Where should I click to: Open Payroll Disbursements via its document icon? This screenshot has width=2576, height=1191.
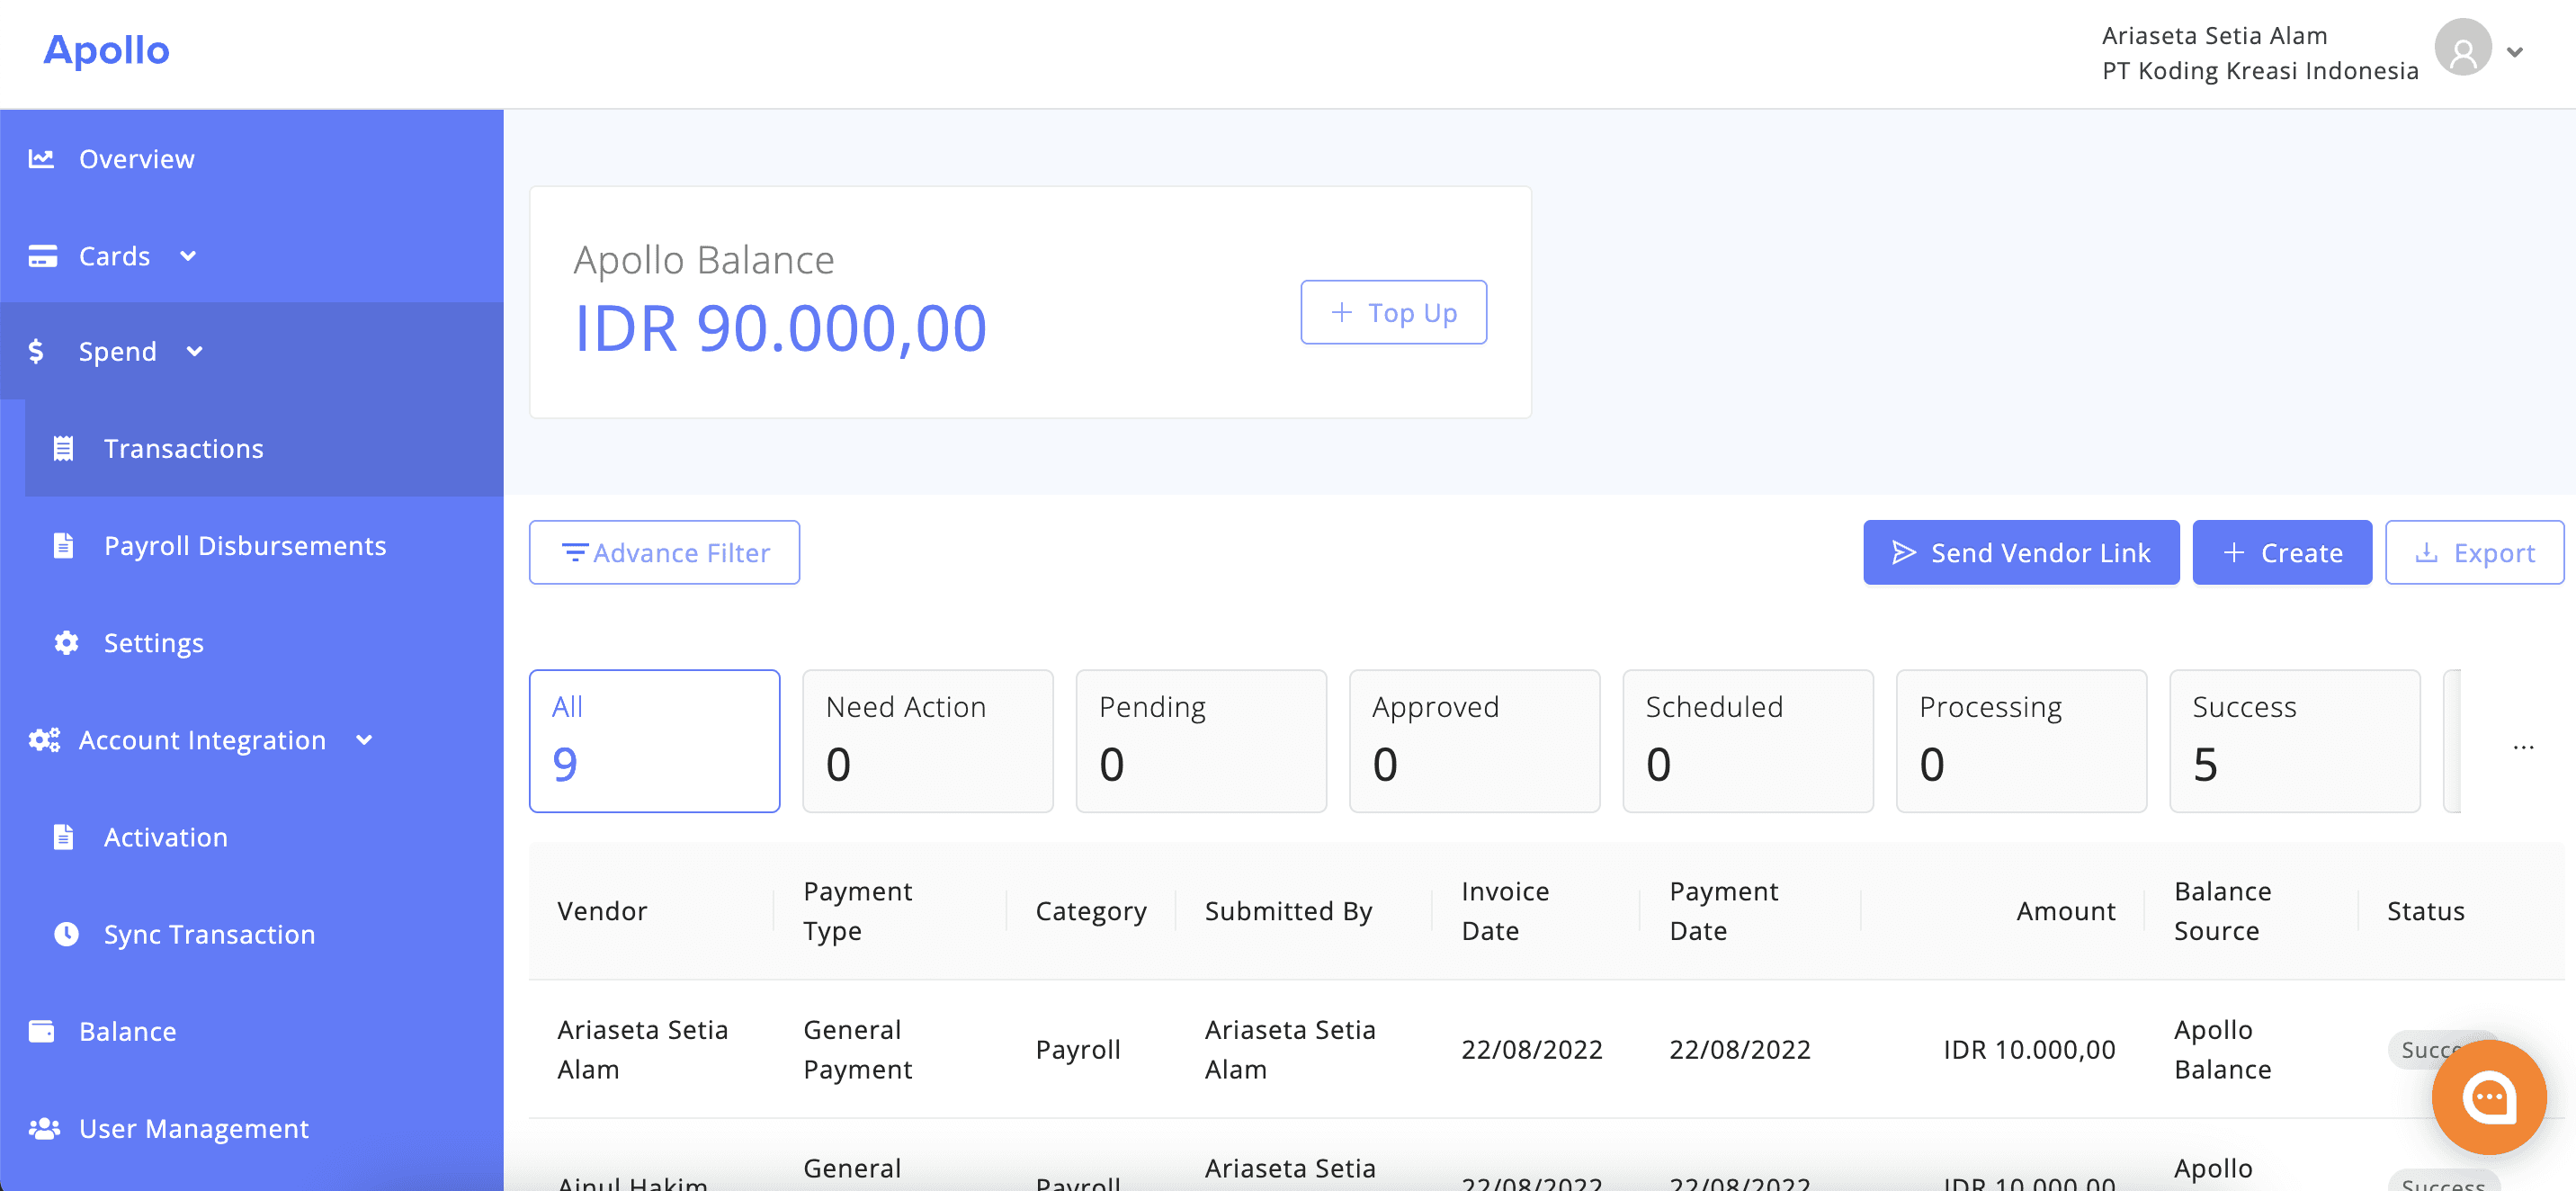tap(65, 545)
